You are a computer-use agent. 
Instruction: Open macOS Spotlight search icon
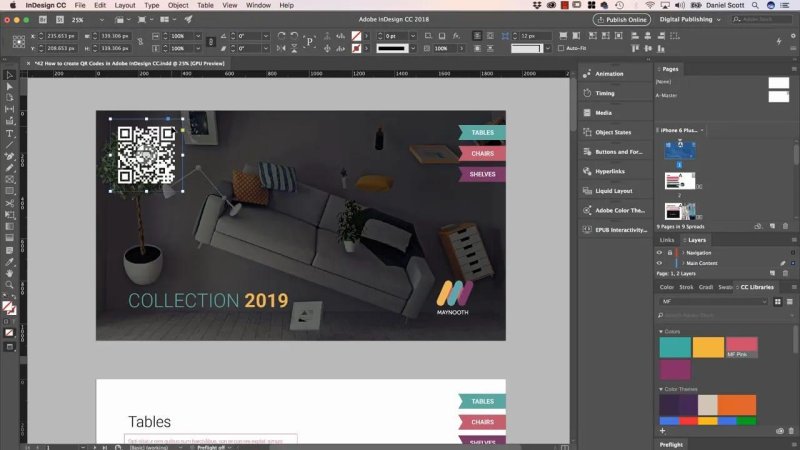coord(755,5)
